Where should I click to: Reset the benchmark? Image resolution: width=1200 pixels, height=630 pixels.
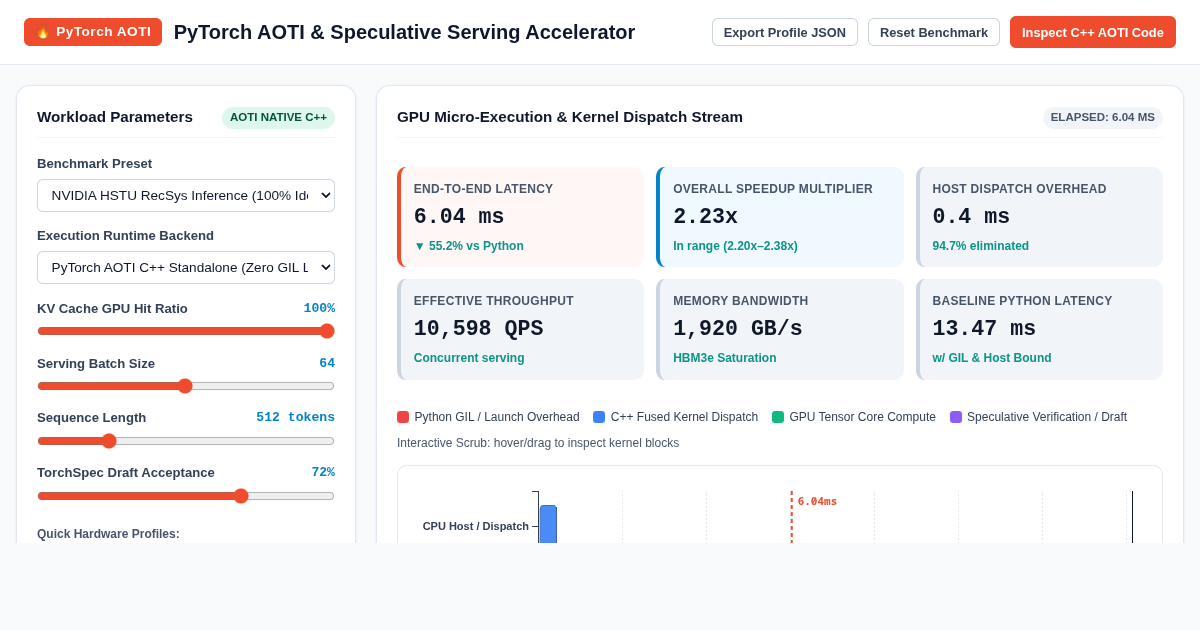934,32
